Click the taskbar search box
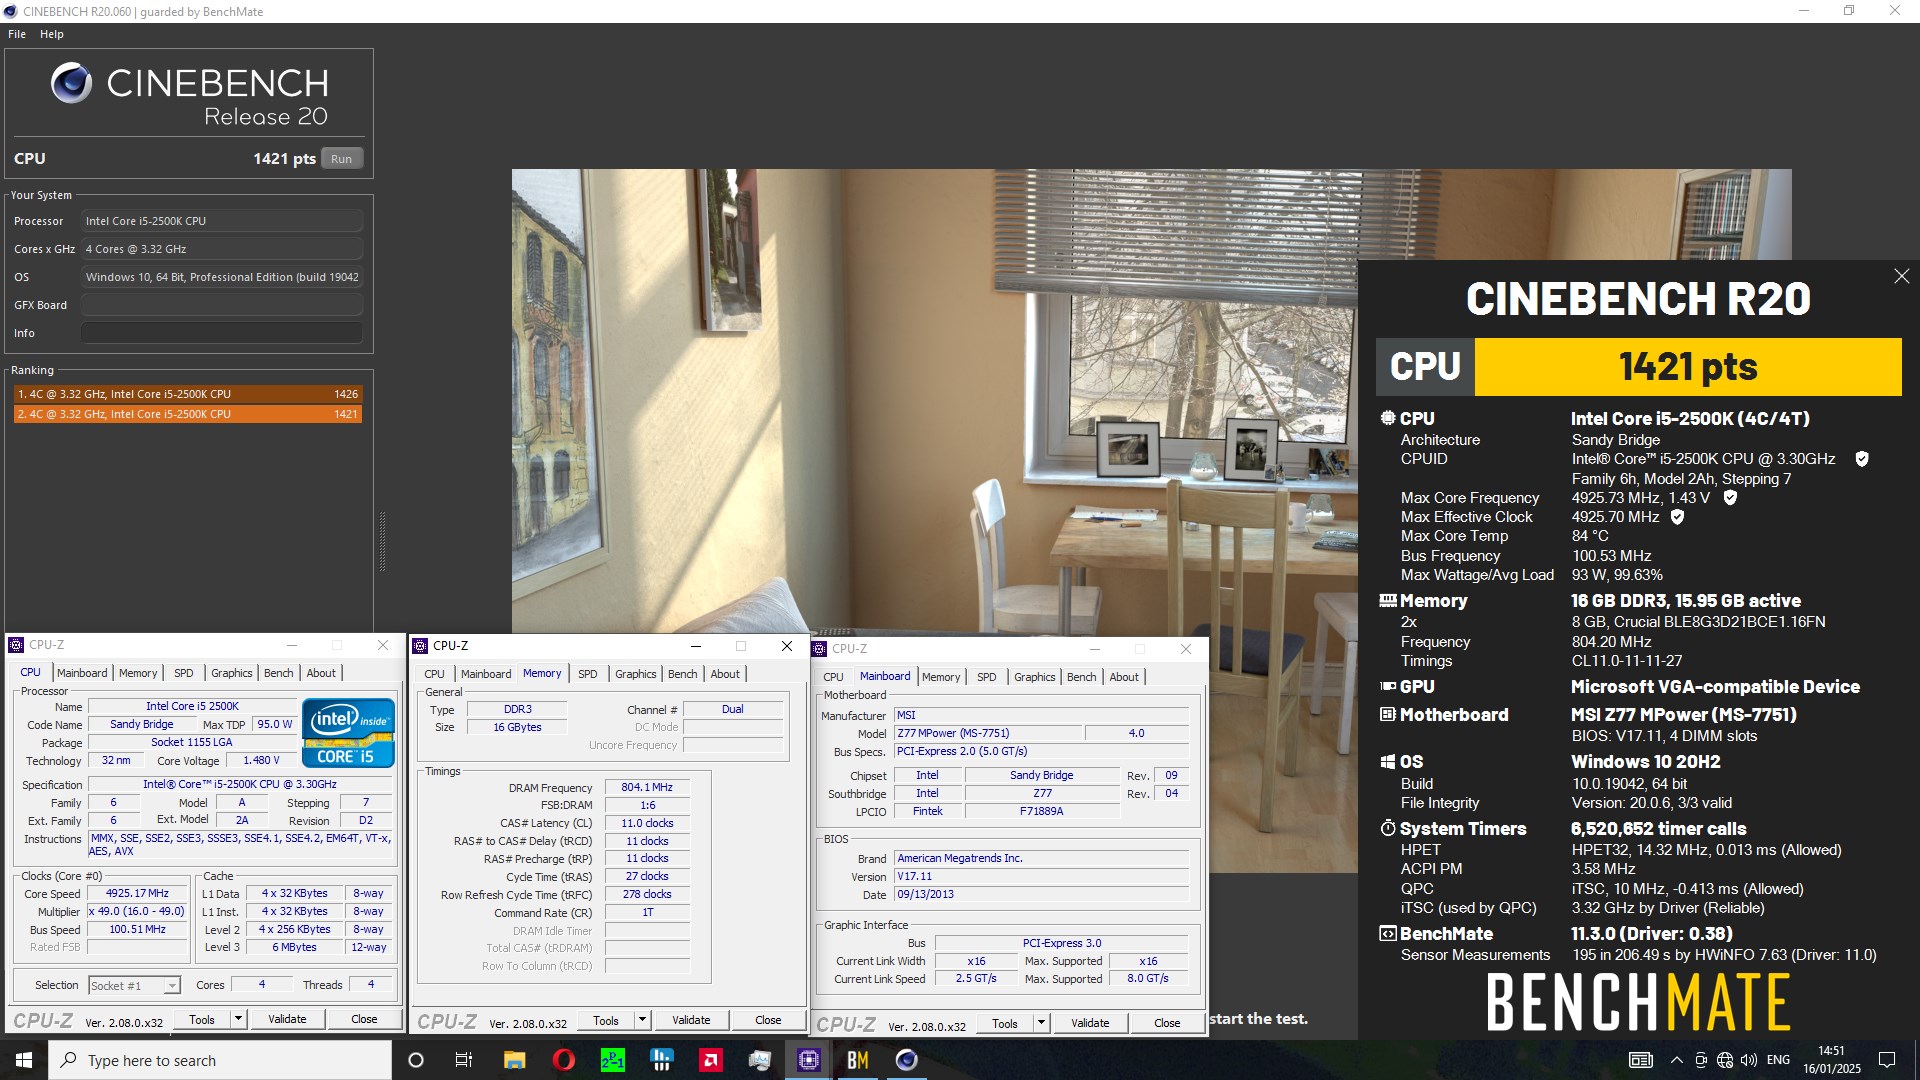Image resolution: width=1920 pixels, height=1080 pixels. (220, 1060)
